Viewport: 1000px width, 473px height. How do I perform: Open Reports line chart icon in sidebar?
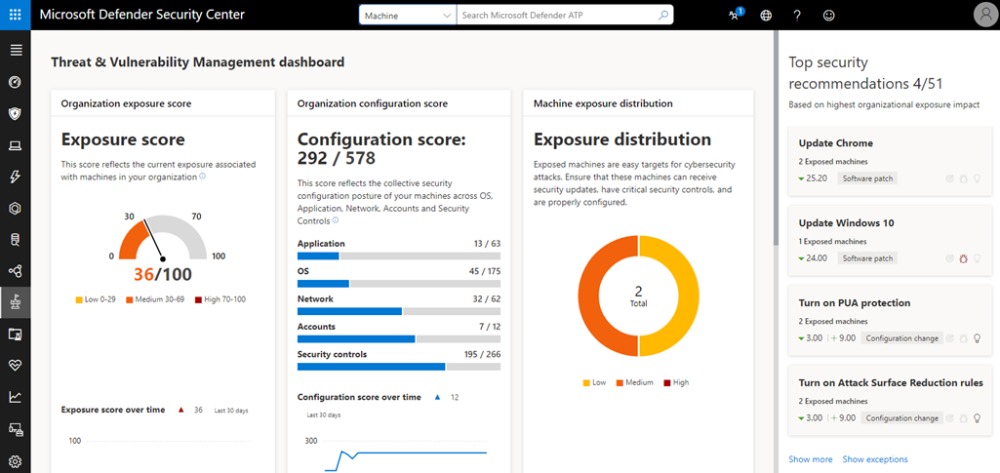pyautogui.click(x=15, y=397)
